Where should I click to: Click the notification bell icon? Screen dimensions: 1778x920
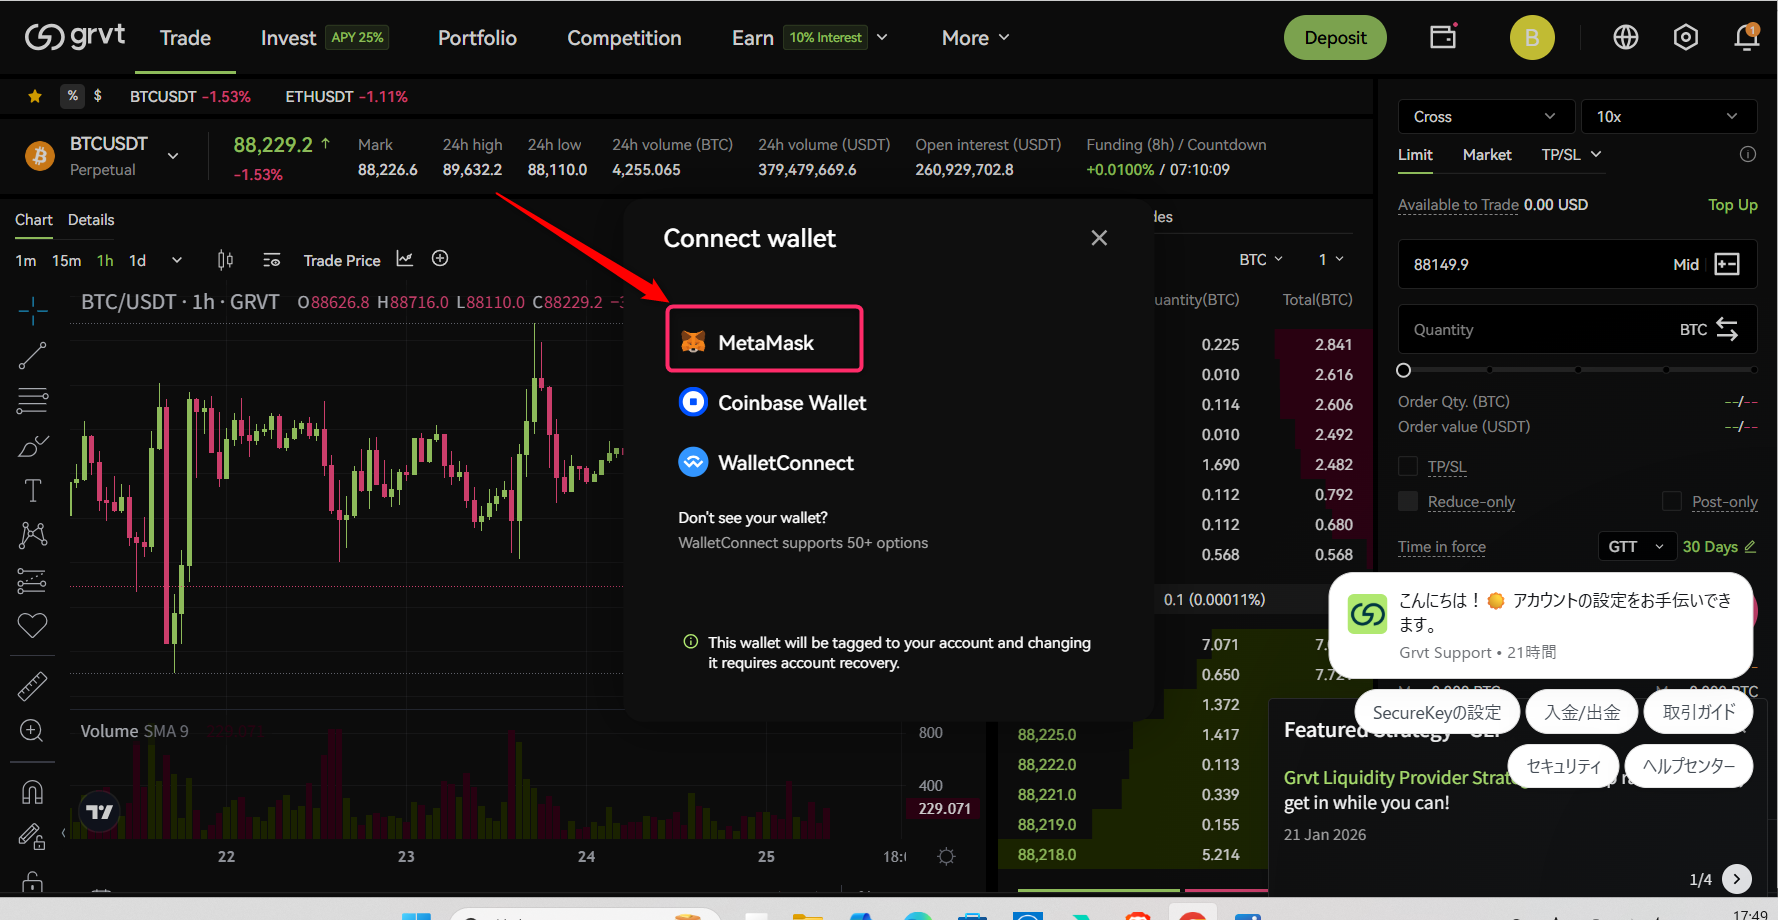click(1746, 38)
